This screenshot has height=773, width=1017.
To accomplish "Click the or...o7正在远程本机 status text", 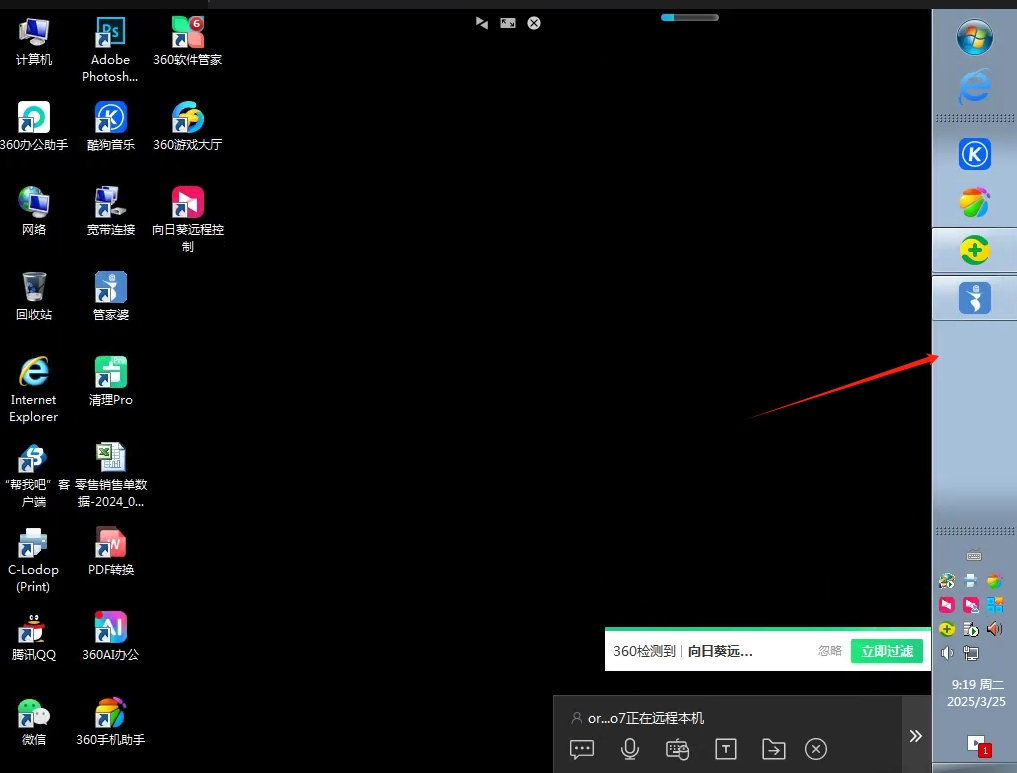I will click(x=645, y=718).
